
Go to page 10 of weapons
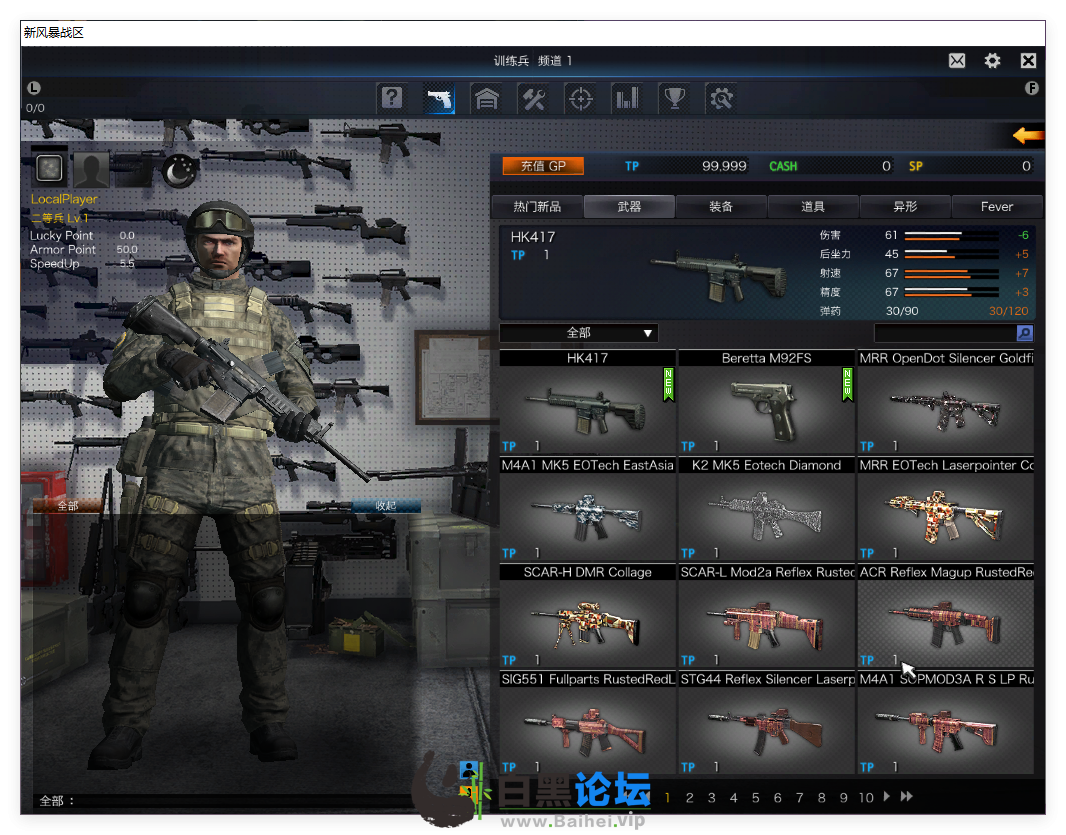[x=865, y=798]
